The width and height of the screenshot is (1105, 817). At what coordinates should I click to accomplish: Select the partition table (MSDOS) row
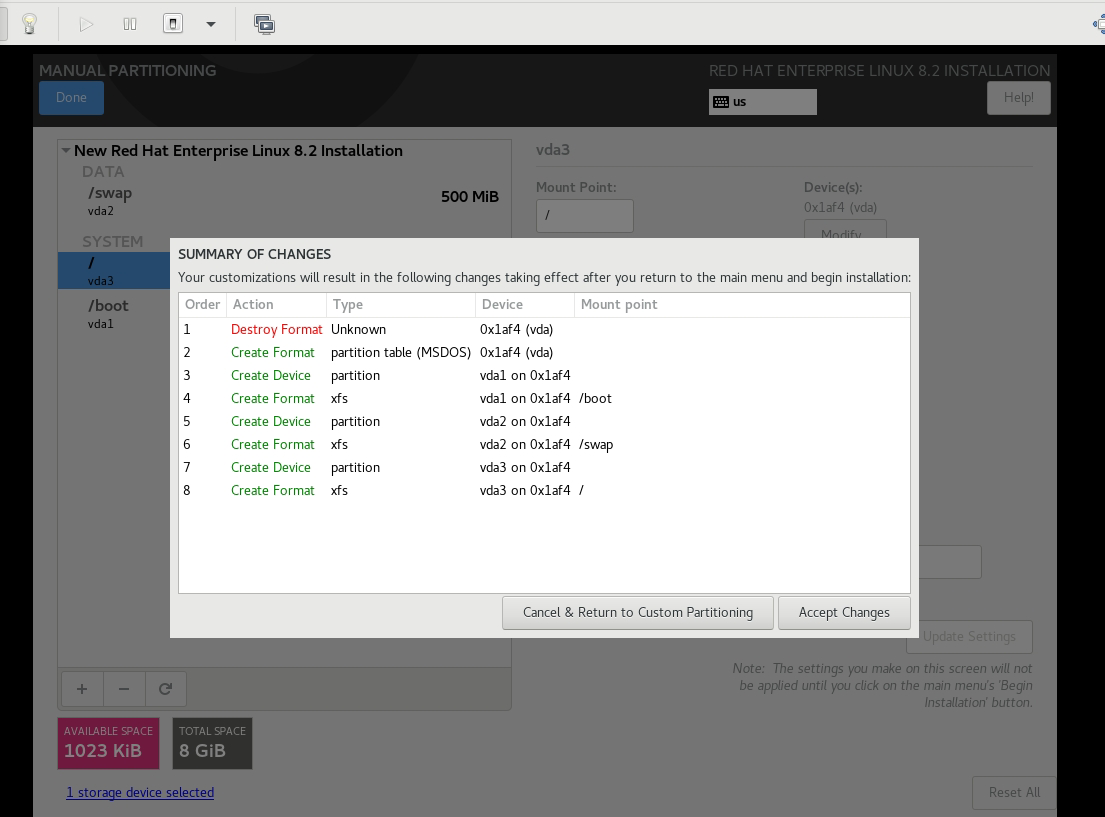544,352
